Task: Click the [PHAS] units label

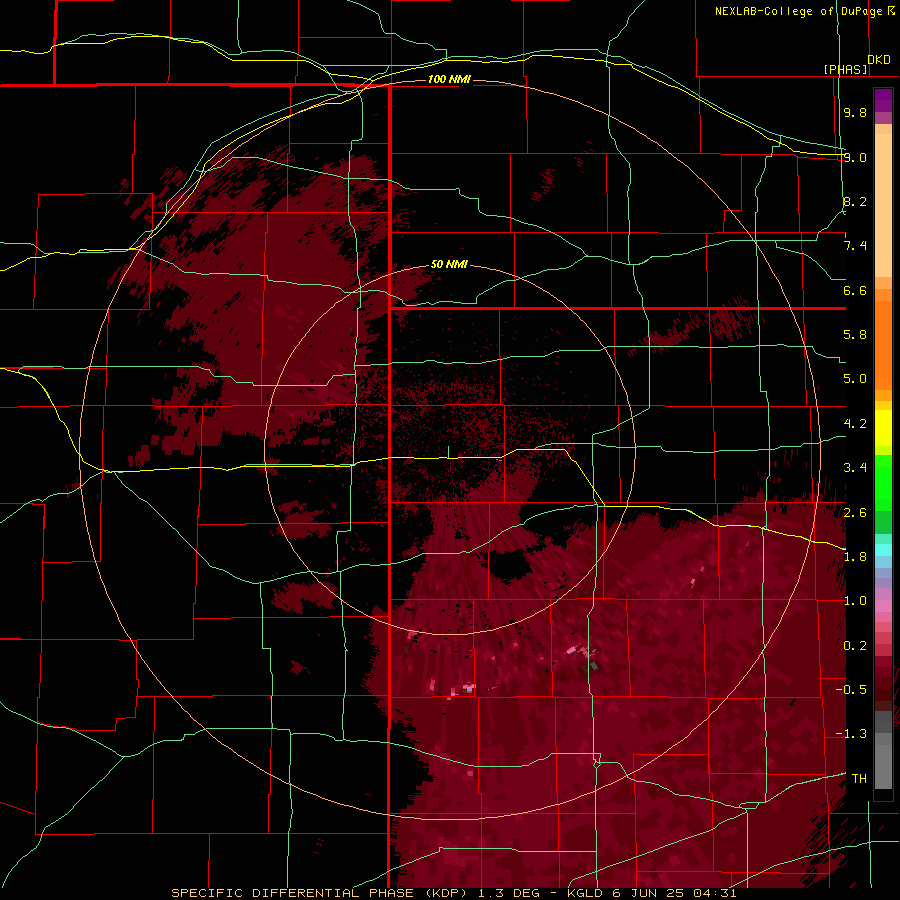Action: pos(846,69)
